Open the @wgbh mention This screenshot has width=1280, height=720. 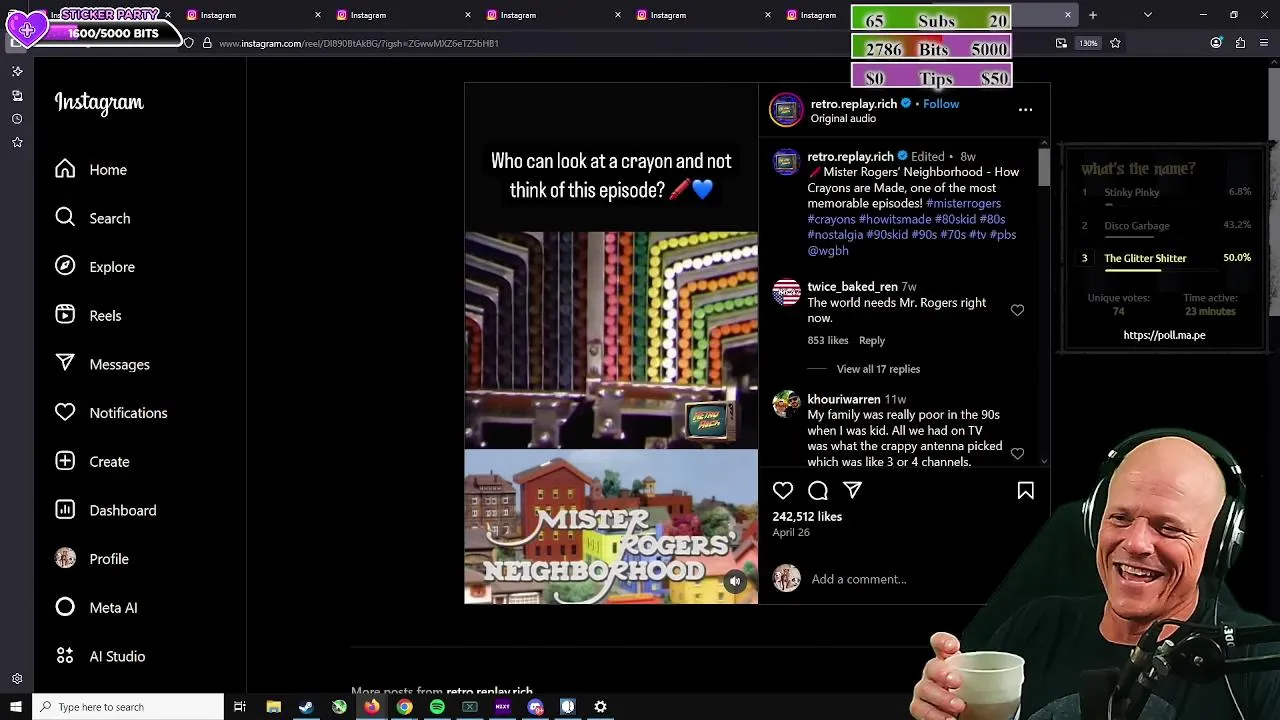pos(828,251)
